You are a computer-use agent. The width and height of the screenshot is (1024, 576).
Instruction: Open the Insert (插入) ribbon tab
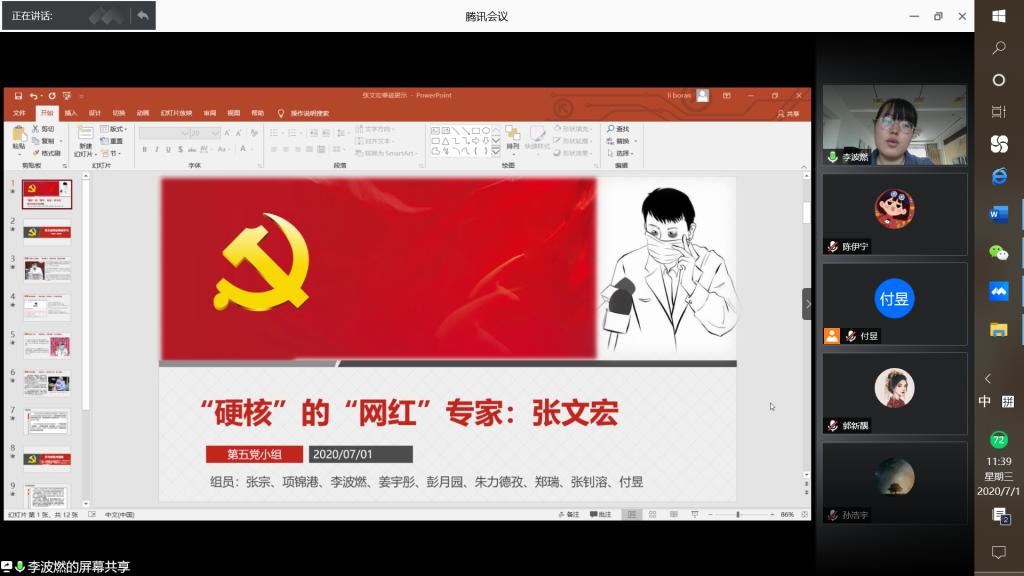pos(71,113)
